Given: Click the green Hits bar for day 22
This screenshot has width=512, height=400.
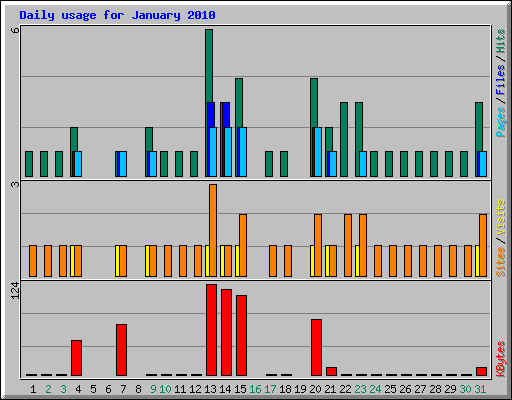Looking at the screenshot, I should click(344, 139).
